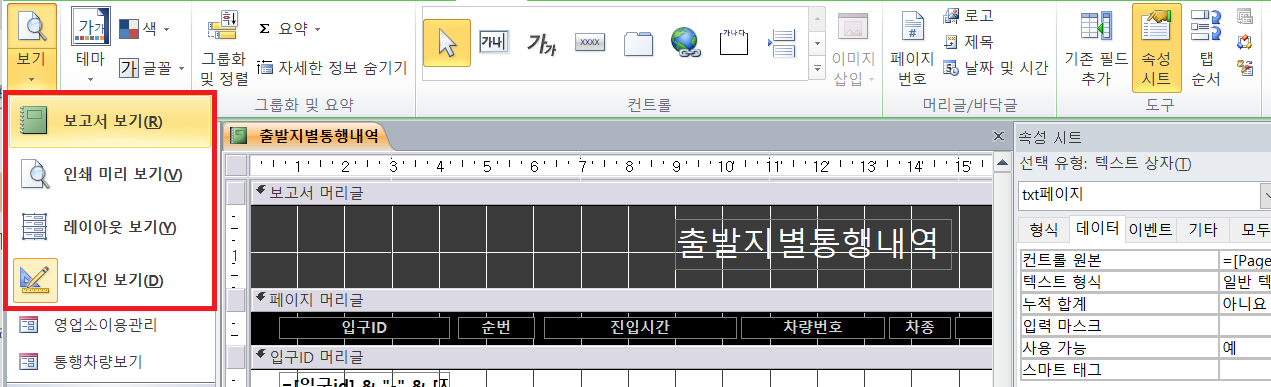Pick the Insert Page Break control tool

click(781, 42)
